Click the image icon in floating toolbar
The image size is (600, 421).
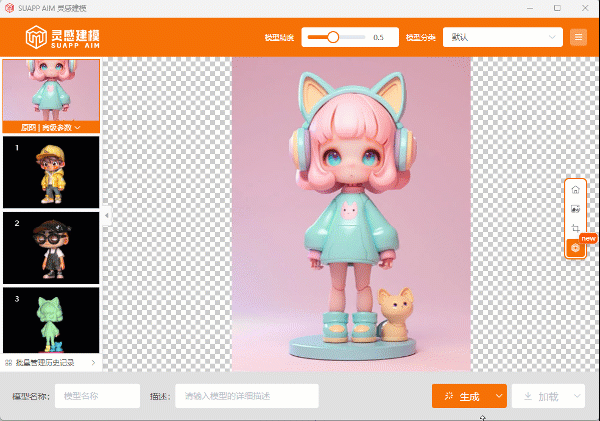click(574, 209)
